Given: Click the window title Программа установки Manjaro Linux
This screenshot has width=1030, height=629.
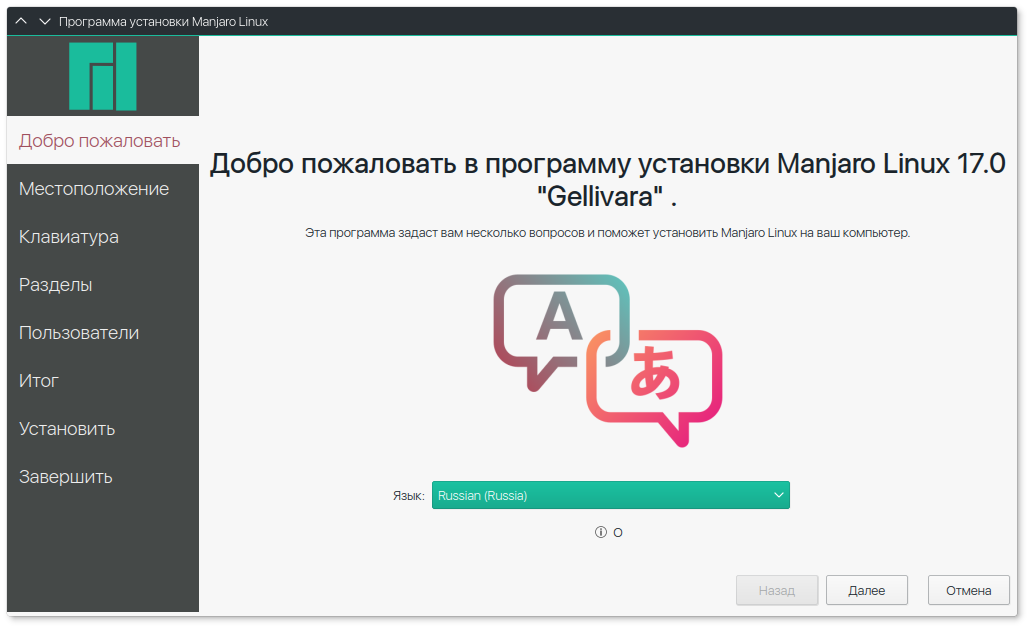Looking at the screenshot, I should (x=164, y=21).
